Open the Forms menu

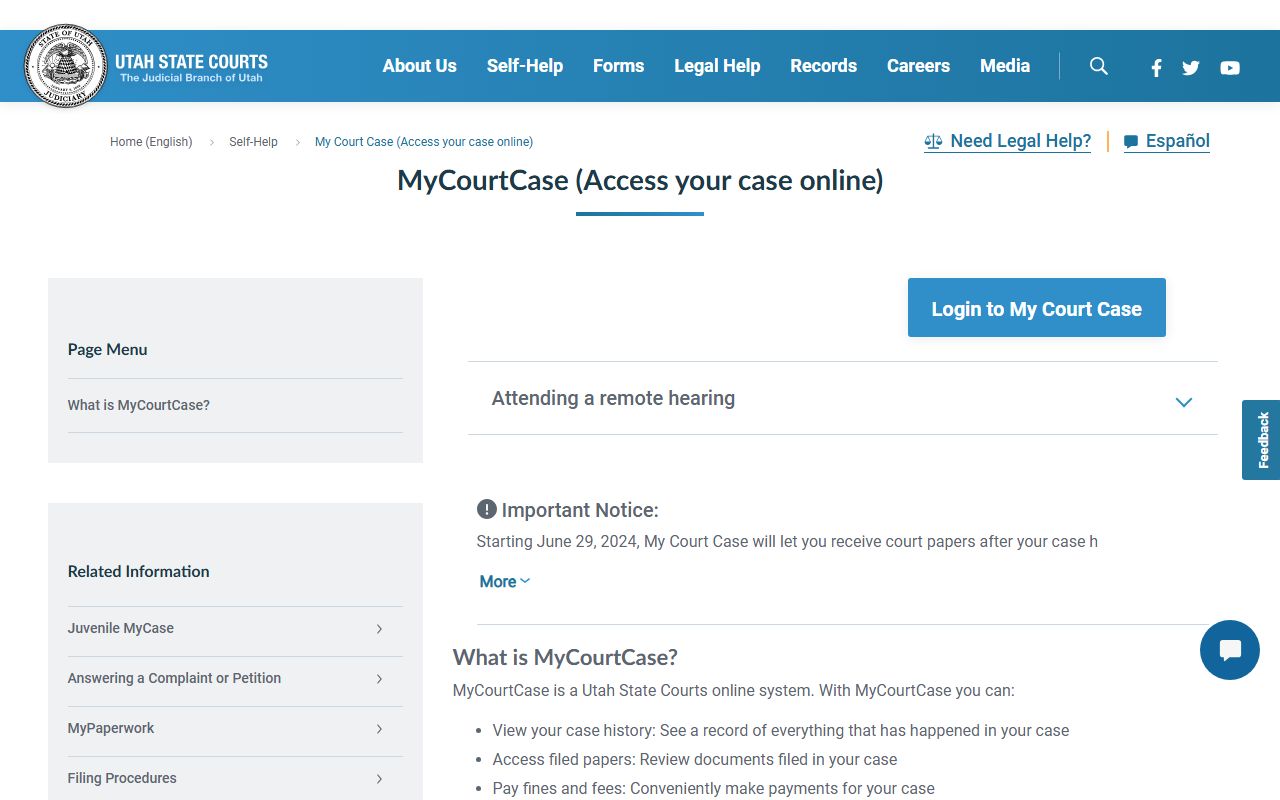(x=619, y=66)
